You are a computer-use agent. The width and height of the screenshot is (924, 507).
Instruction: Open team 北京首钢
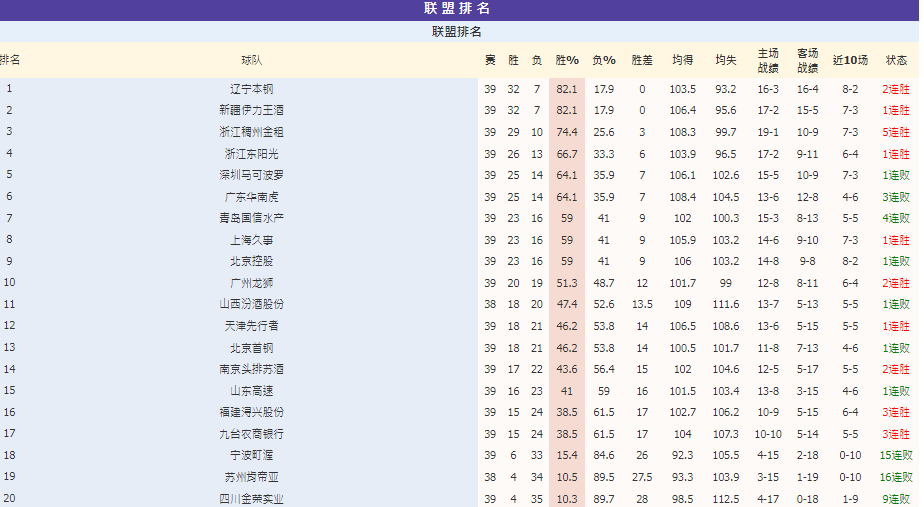(x=252, y=348)
